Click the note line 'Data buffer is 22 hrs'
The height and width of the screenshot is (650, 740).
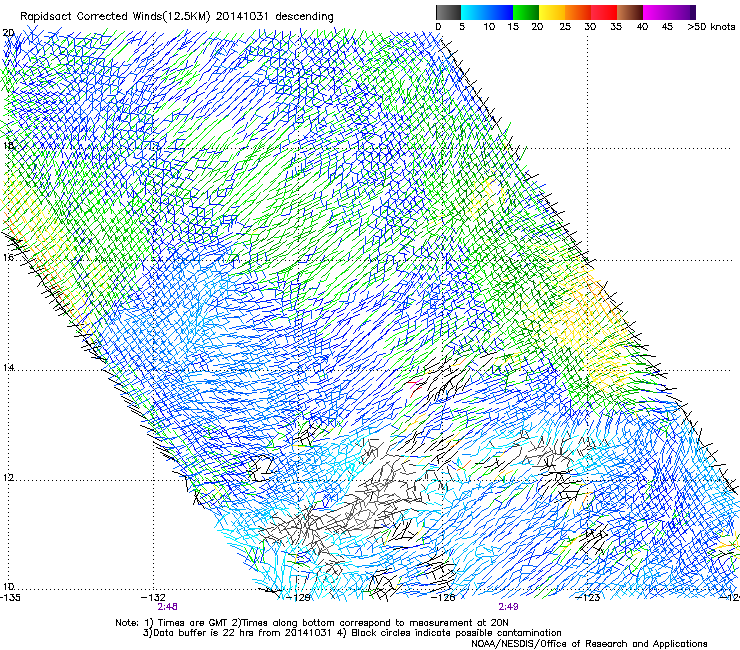click(352, 633)
